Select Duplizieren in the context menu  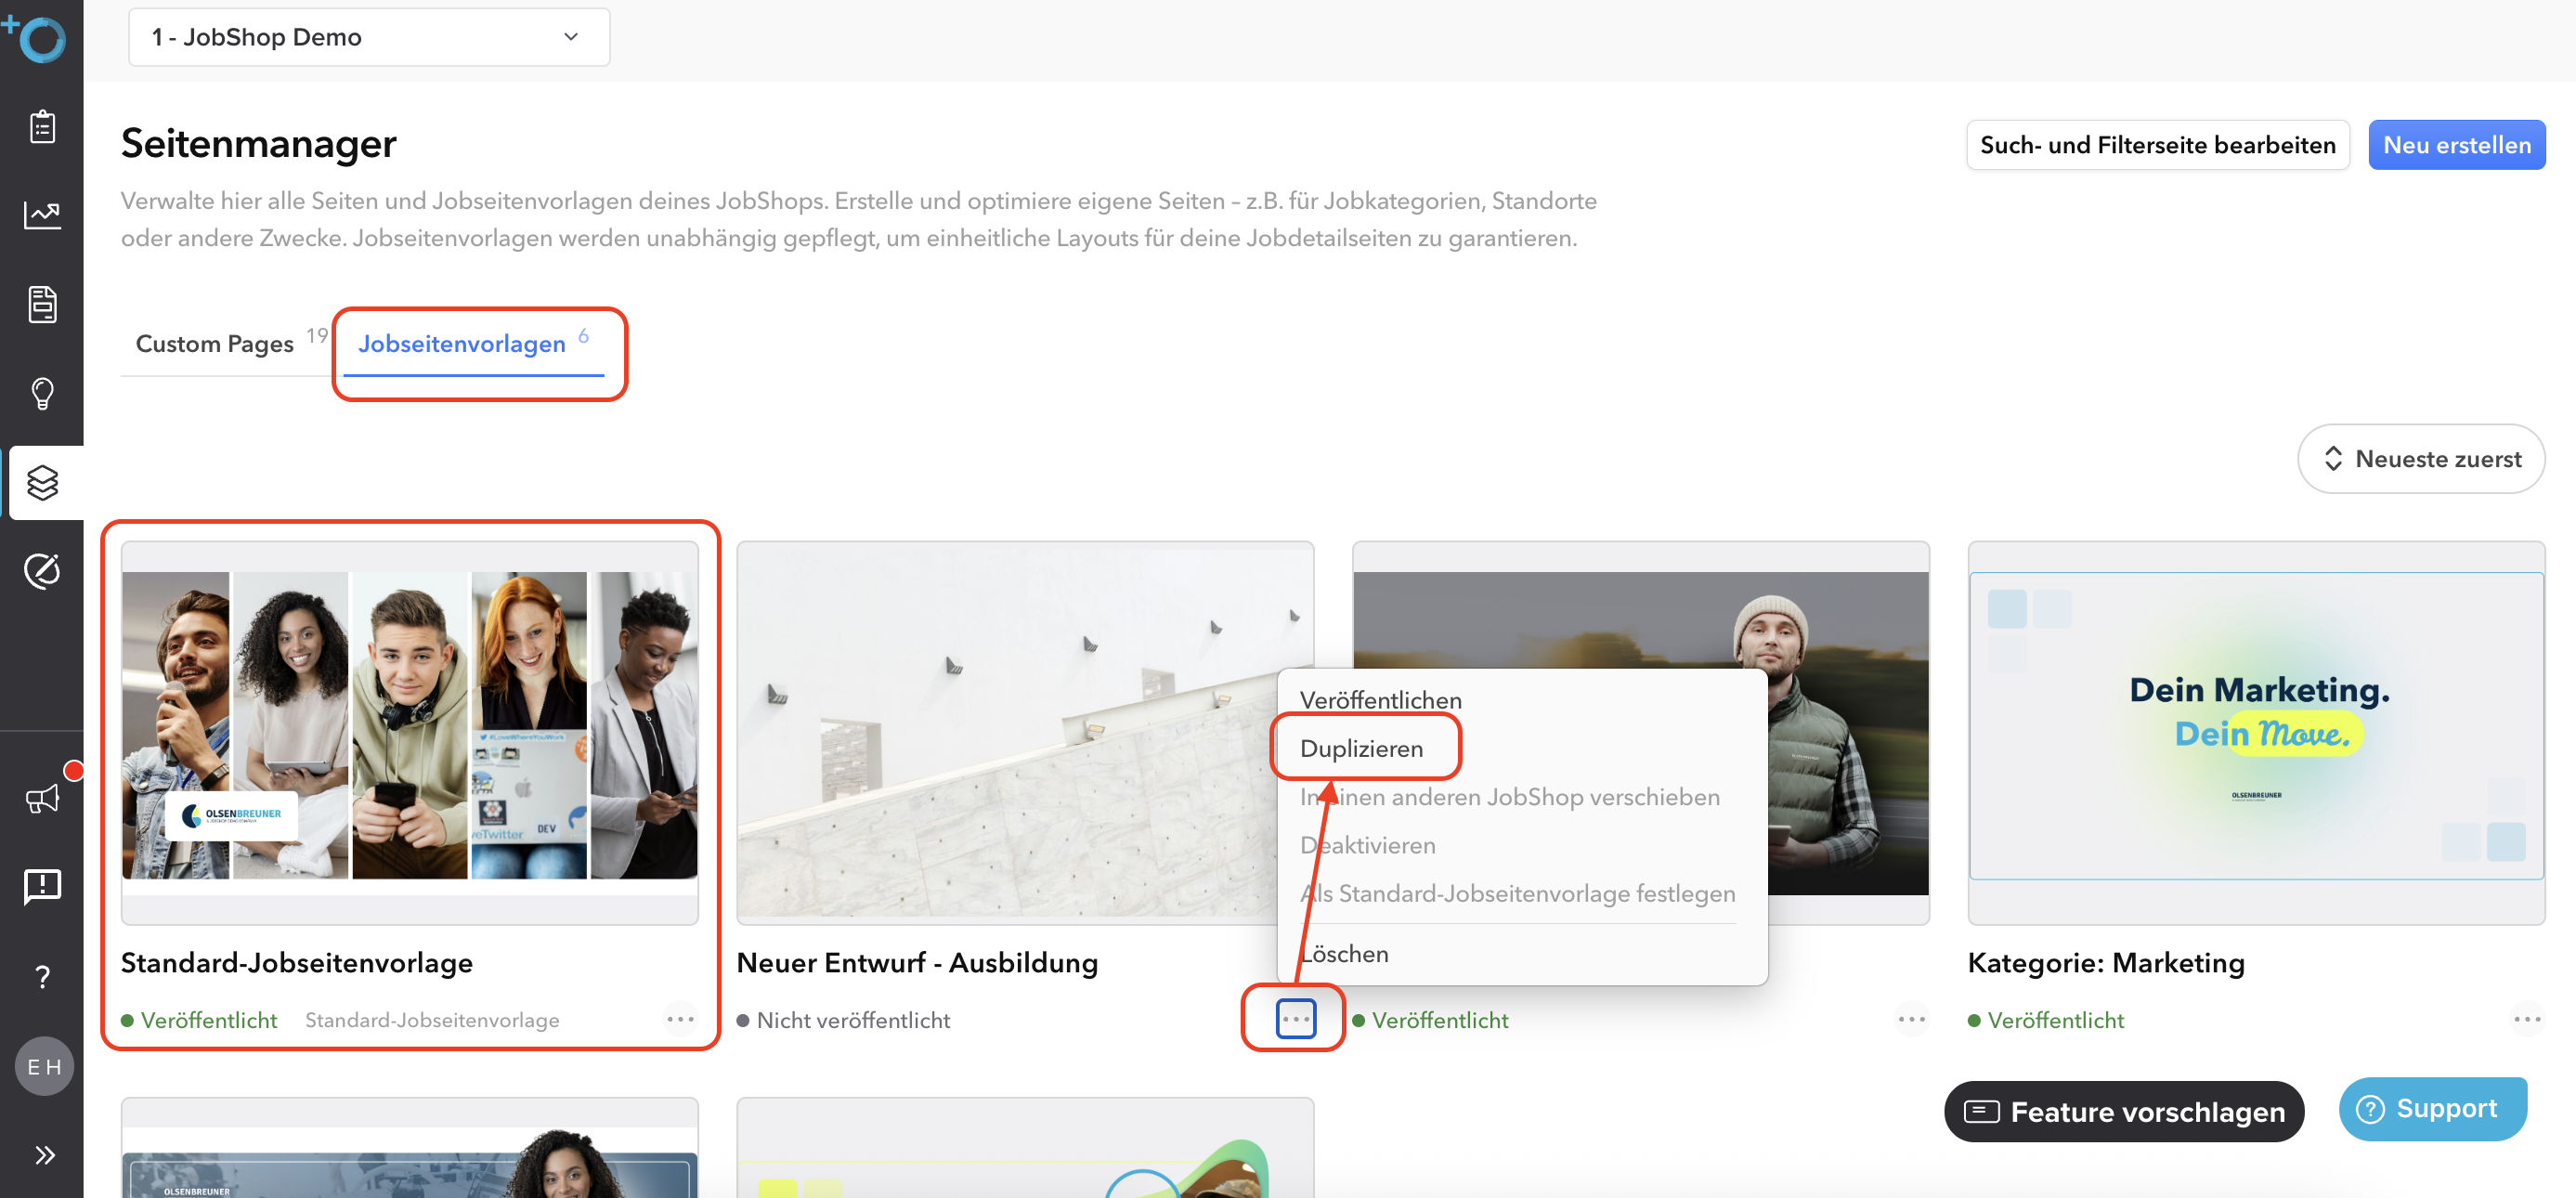(x=1361, y=748)
